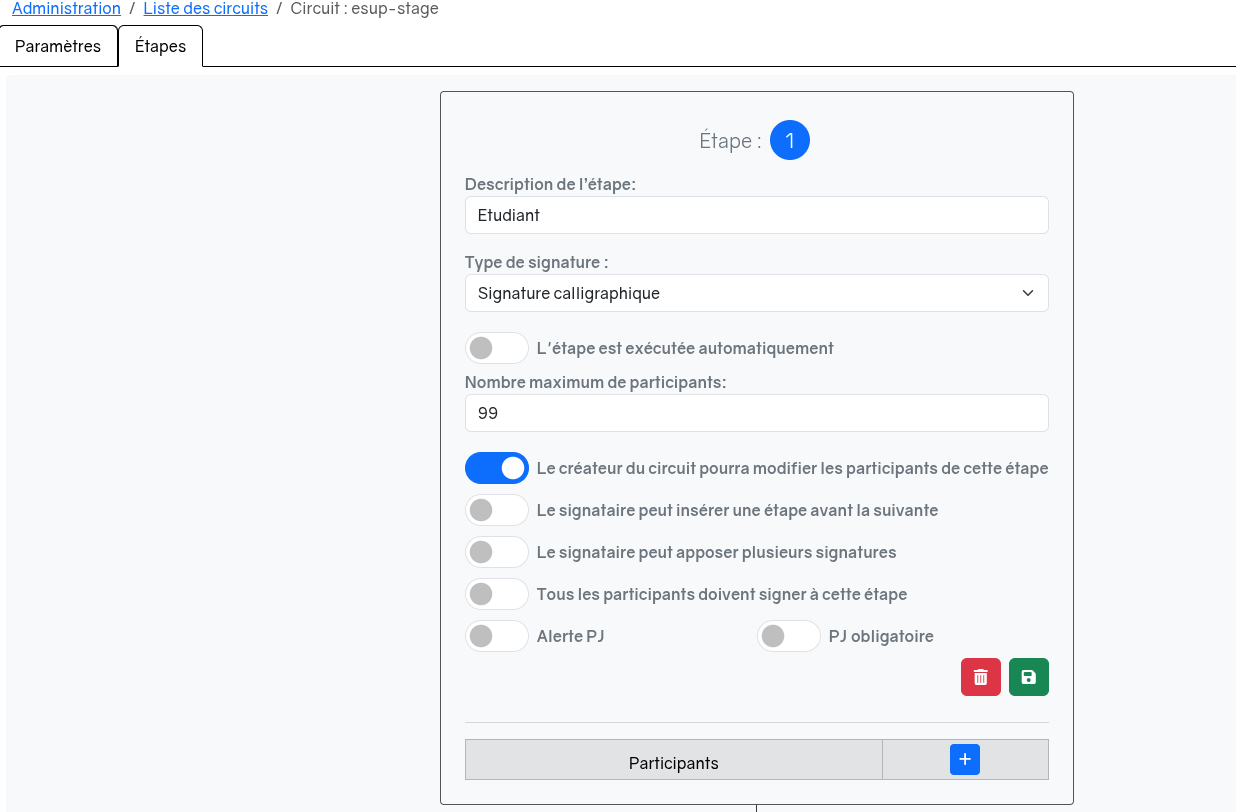This screenshot has width=1236, height=812.
Task: Enable signer can insert a step switch
Action: tap(496, 510)
